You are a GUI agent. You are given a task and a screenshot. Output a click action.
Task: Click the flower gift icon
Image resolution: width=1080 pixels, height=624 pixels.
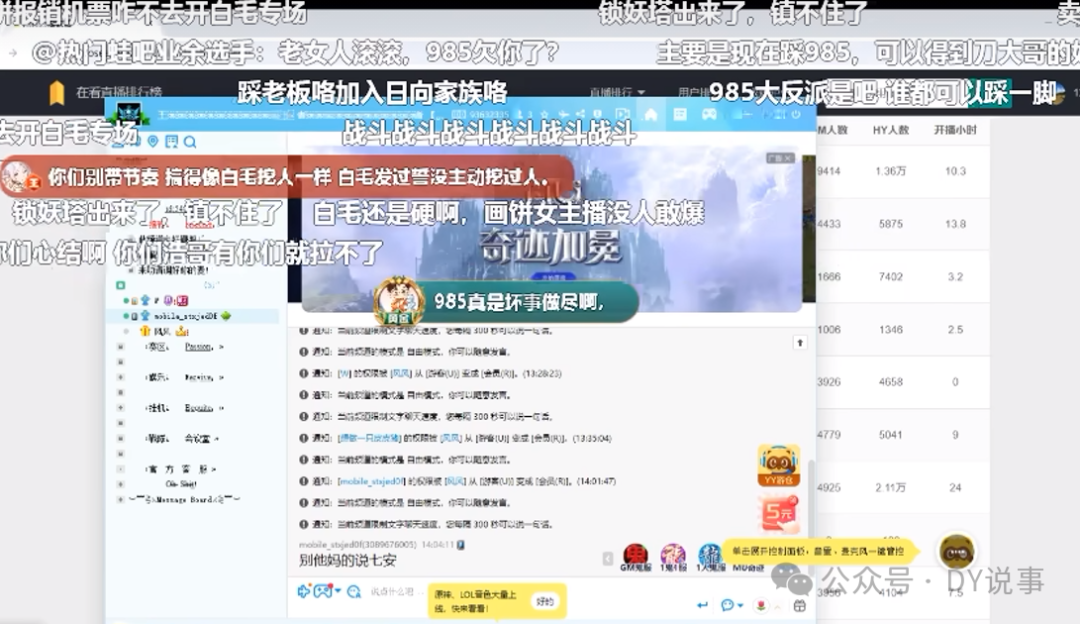click(761, 605)
